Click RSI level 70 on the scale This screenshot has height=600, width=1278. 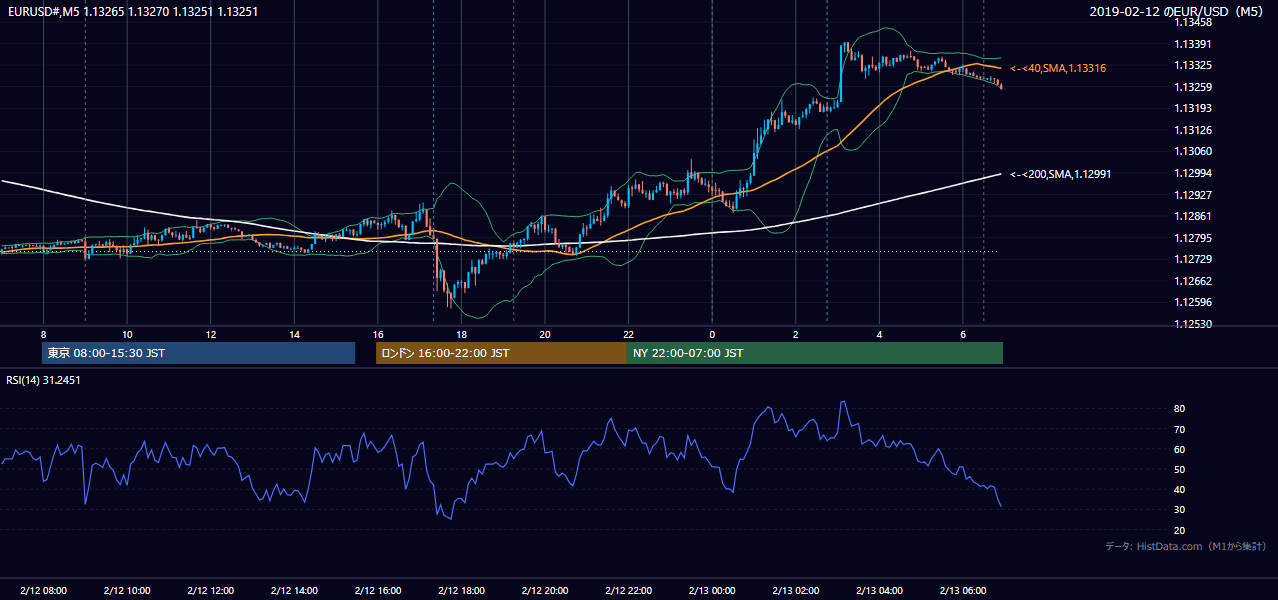(x=1179, y=429)
